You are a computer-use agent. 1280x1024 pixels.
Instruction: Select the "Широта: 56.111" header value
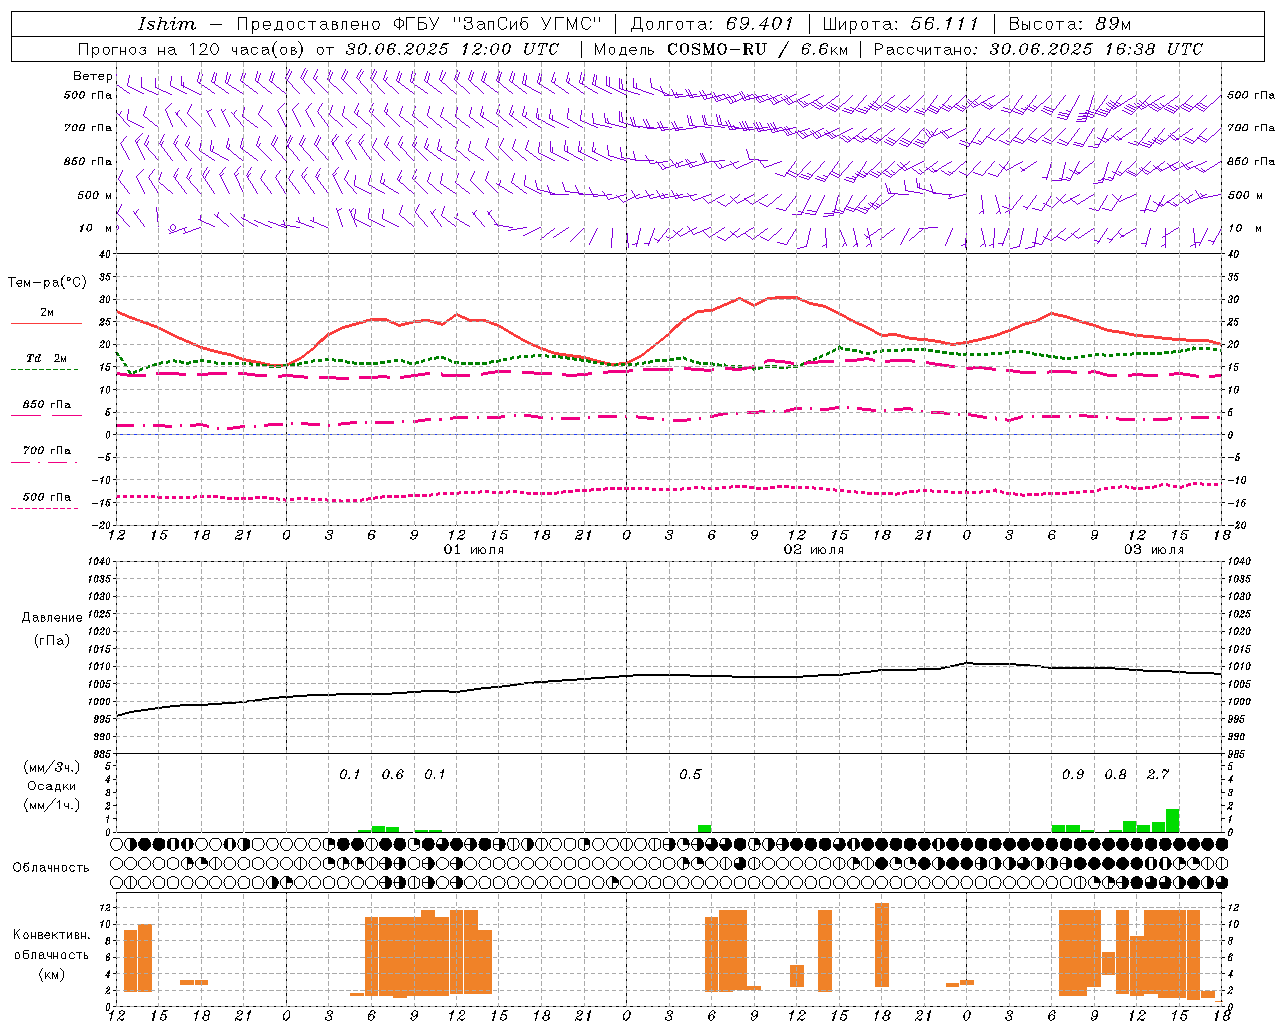coord(900,24)
